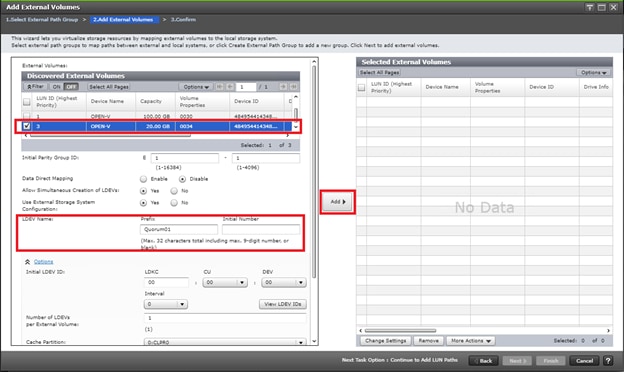Check the row 1 OPEN-V checkbox
This screenshot has height=372, width=624.
tap(27, 116)
